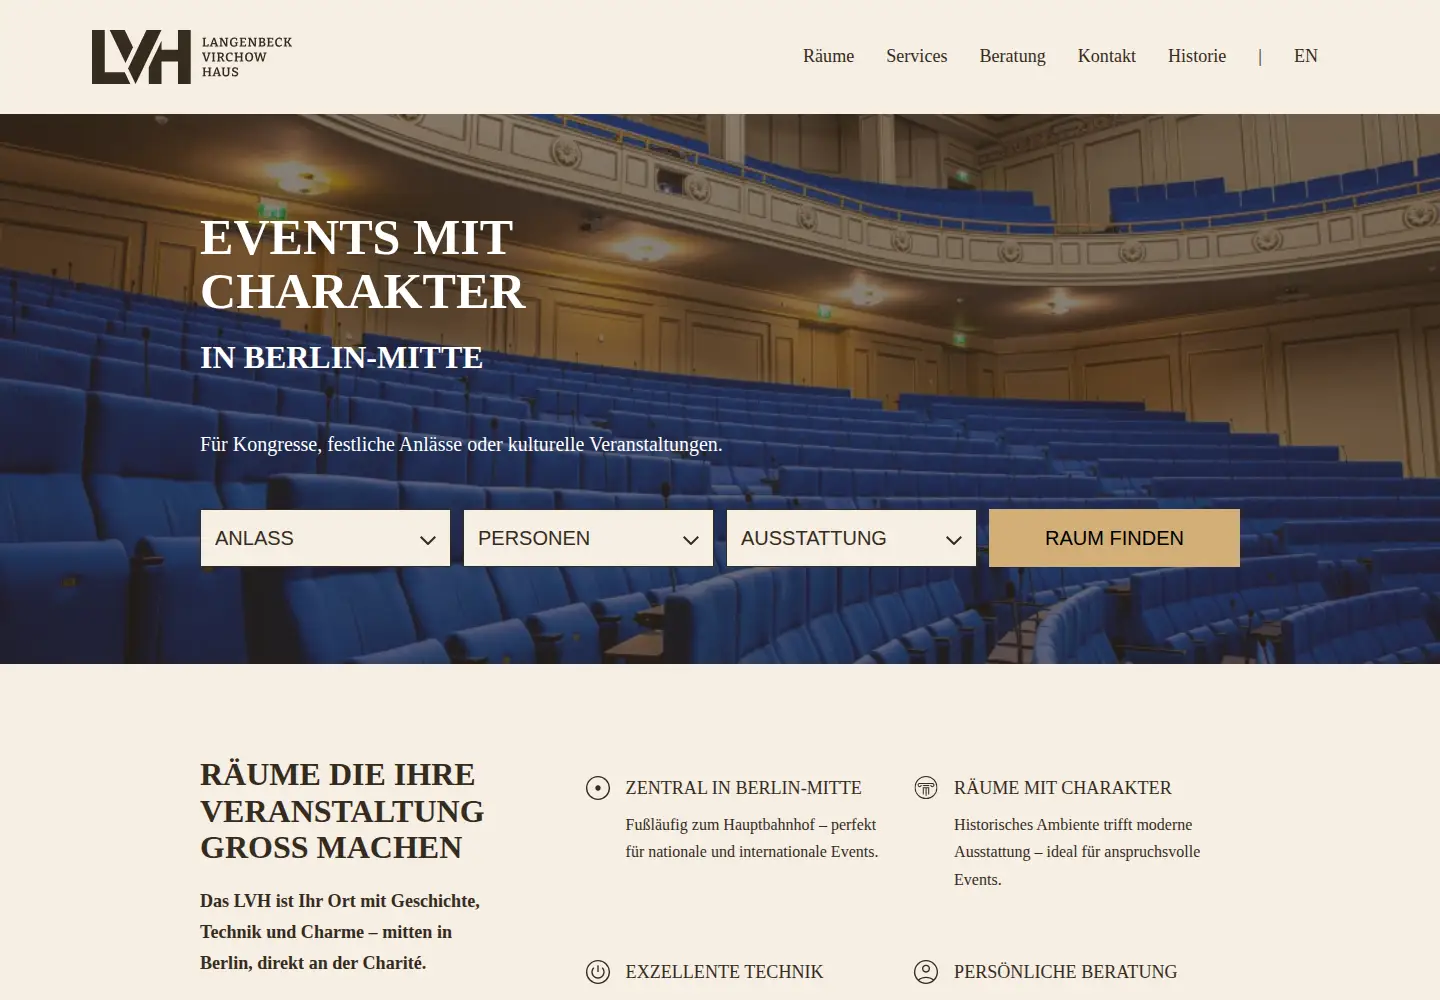Open the Ausstattung dropdown
The height and width of the screenshot is (1000, 1440).
851,538
